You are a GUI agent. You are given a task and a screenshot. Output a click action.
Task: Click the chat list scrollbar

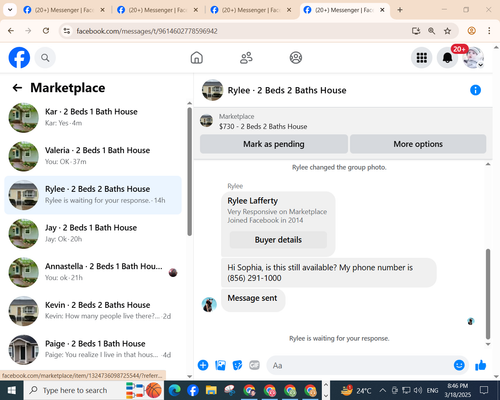(189, 172)
